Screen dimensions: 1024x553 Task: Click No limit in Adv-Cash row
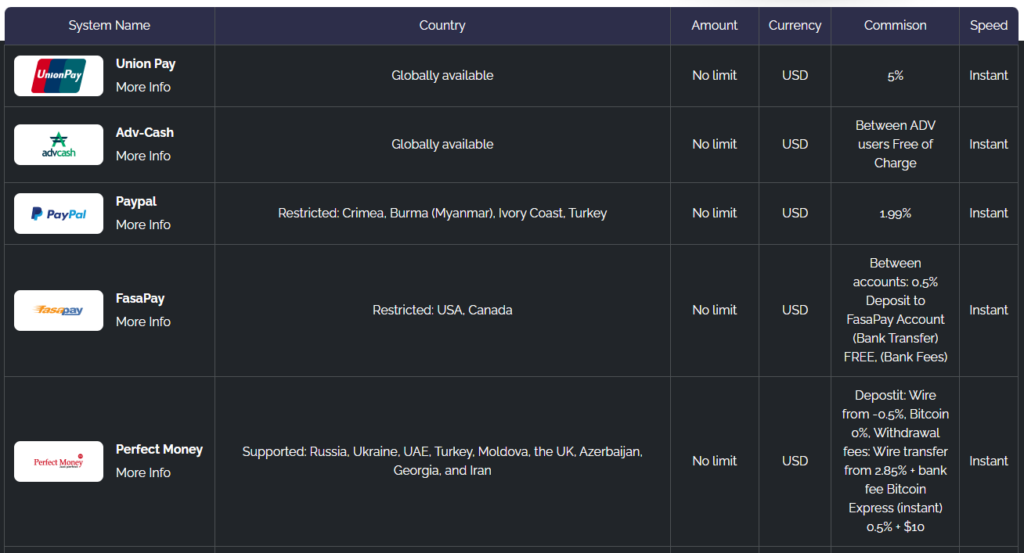tap(714, 144)
